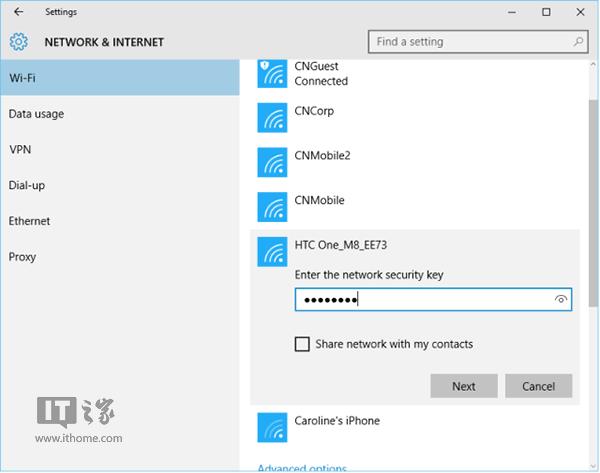Click Caroline's iPhone Wi-Fi icon
The image size is (600, 473).
pyautogui.click(x=271, y=427)
